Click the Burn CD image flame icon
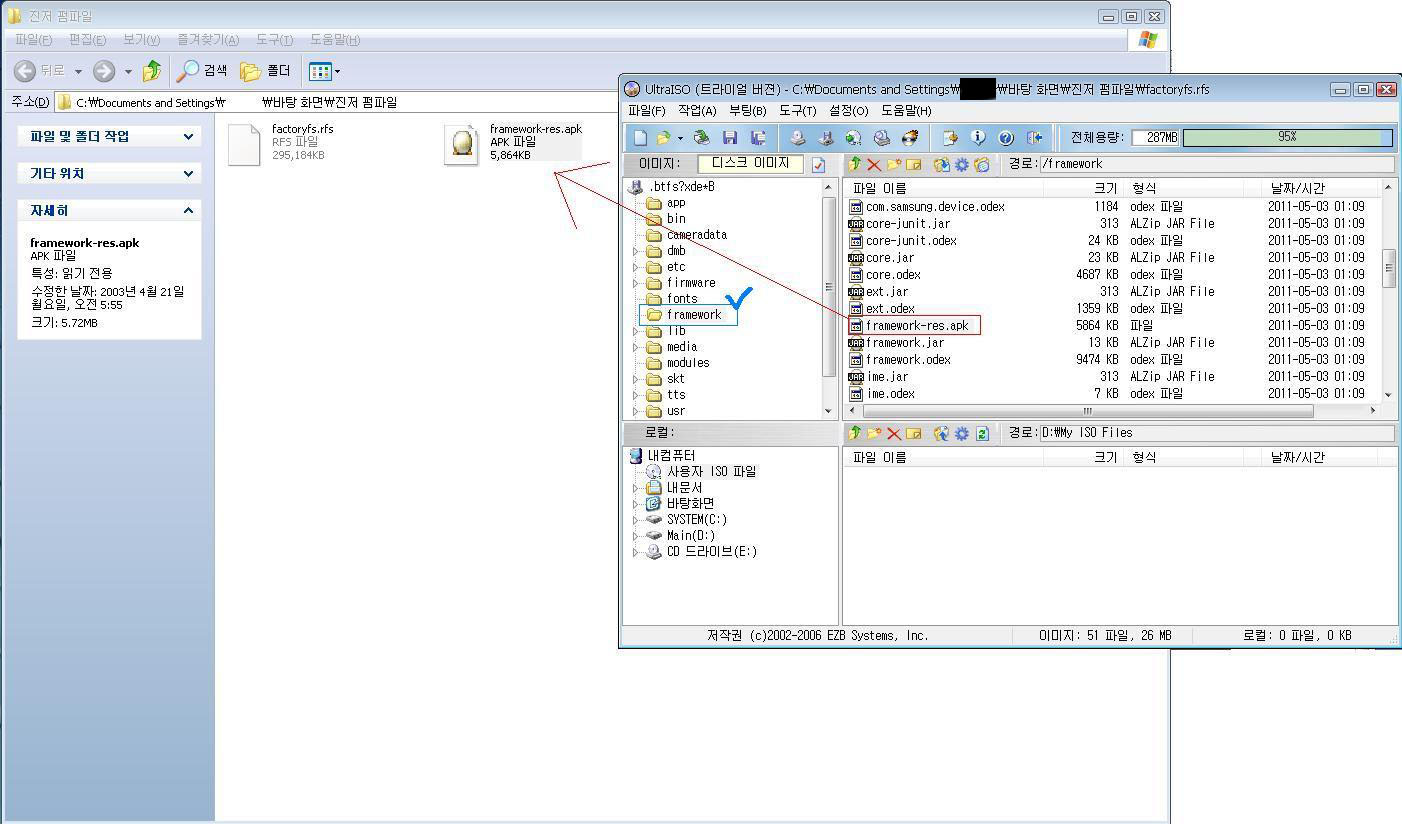Screen dimensions: 1402x824 coord(910,138)
